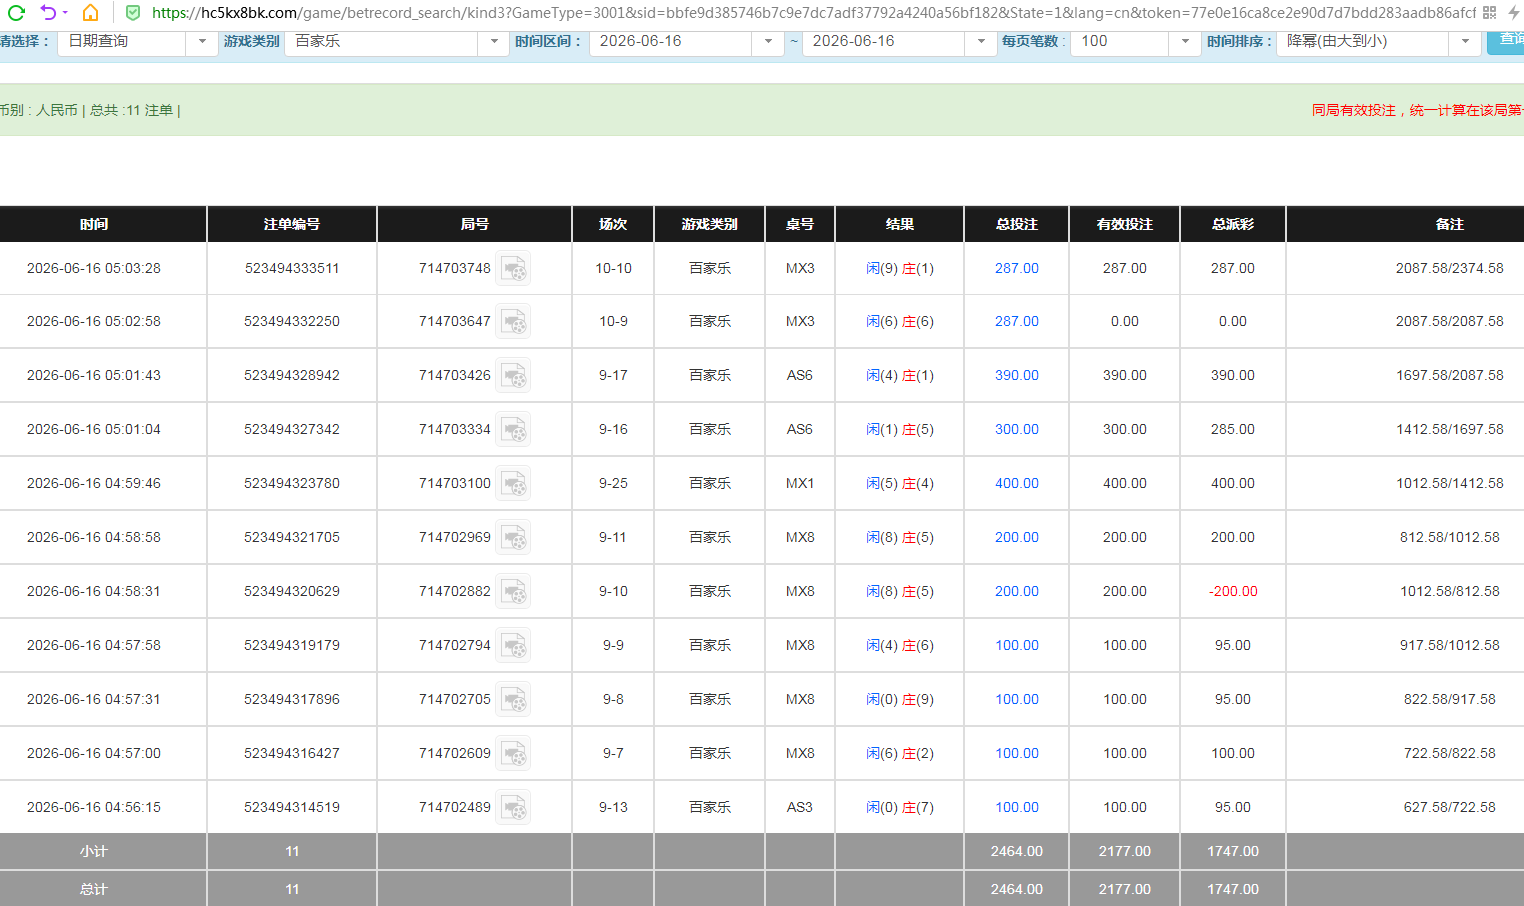Screen dimensions: 1524x906
Task: Open video replay for round 714703334
Action: (x=514, y=429)
